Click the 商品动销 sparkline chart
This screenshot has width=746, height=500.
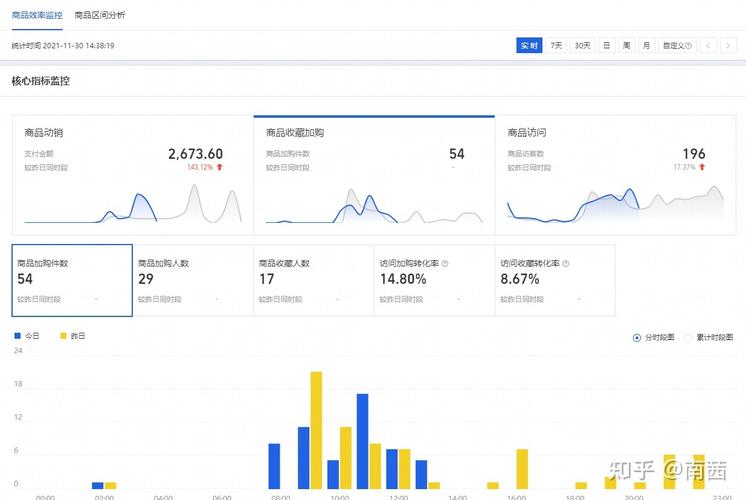[133, 204]
